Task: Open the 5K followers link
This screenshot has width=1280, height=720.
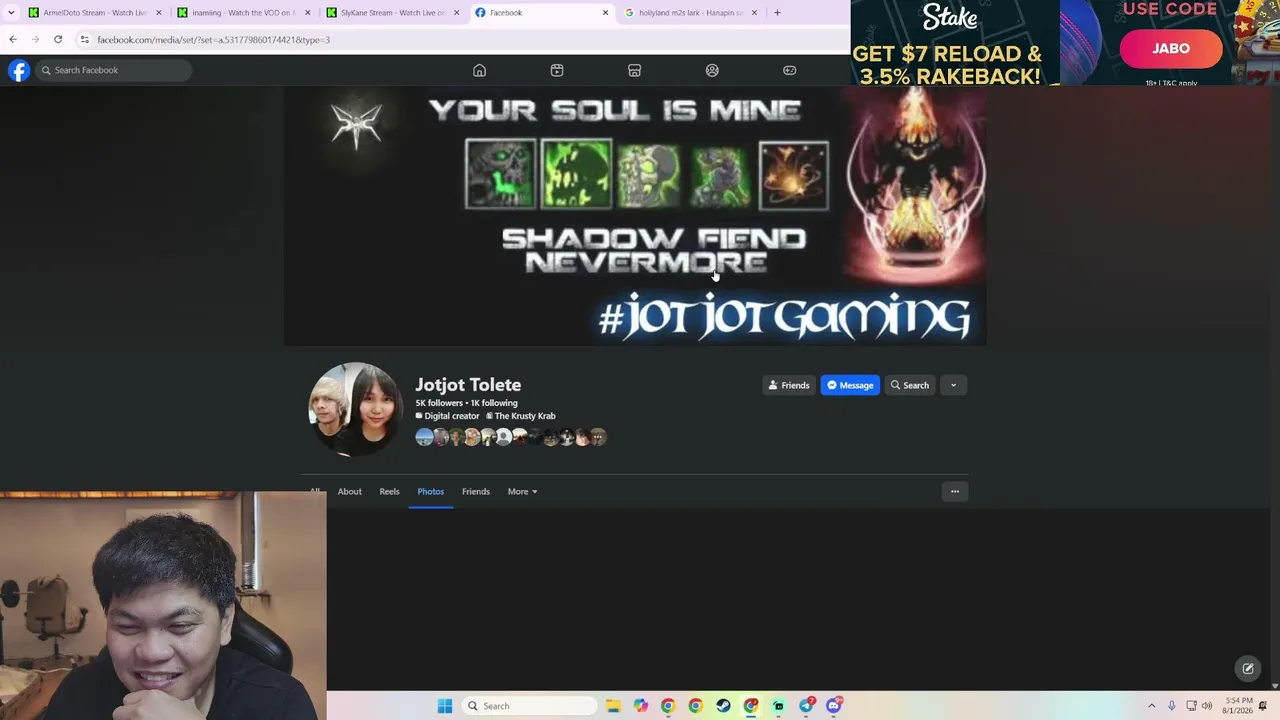Action: 439,403
